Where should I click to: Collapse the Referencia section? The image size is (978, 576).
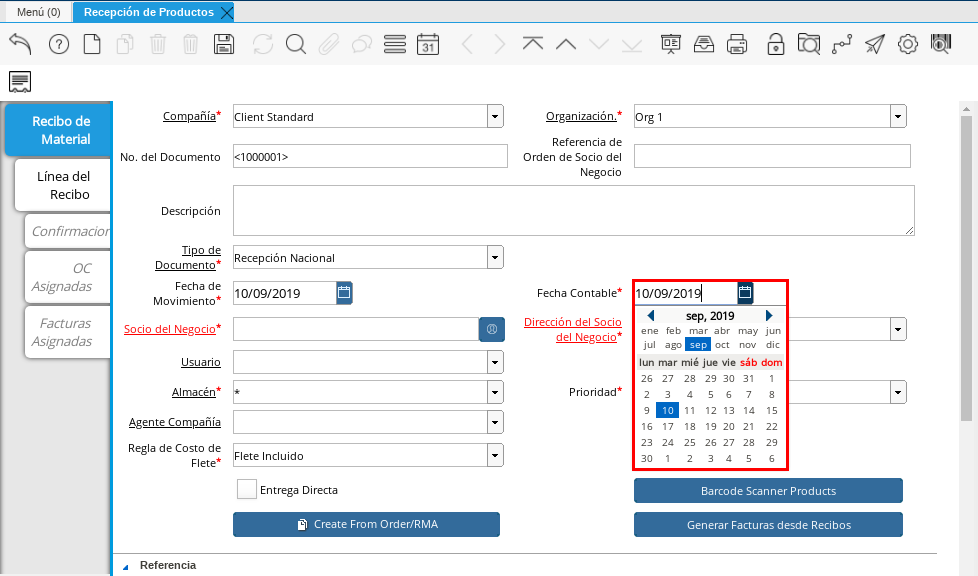click(125, 566)
